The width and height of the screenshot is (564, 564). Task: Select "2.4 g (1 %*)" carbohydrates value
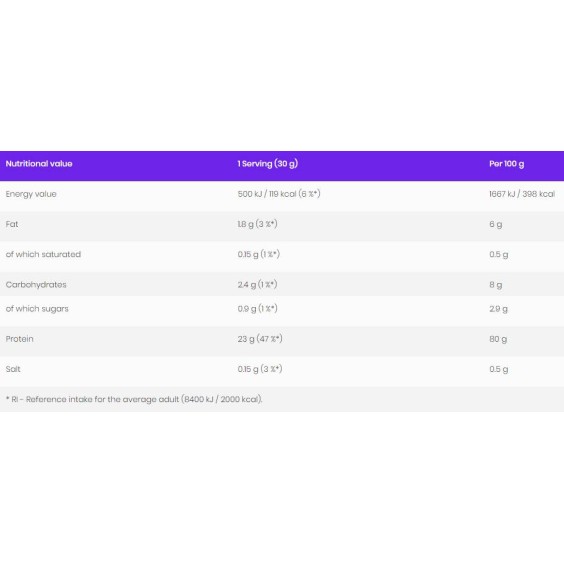coord(257,285)
